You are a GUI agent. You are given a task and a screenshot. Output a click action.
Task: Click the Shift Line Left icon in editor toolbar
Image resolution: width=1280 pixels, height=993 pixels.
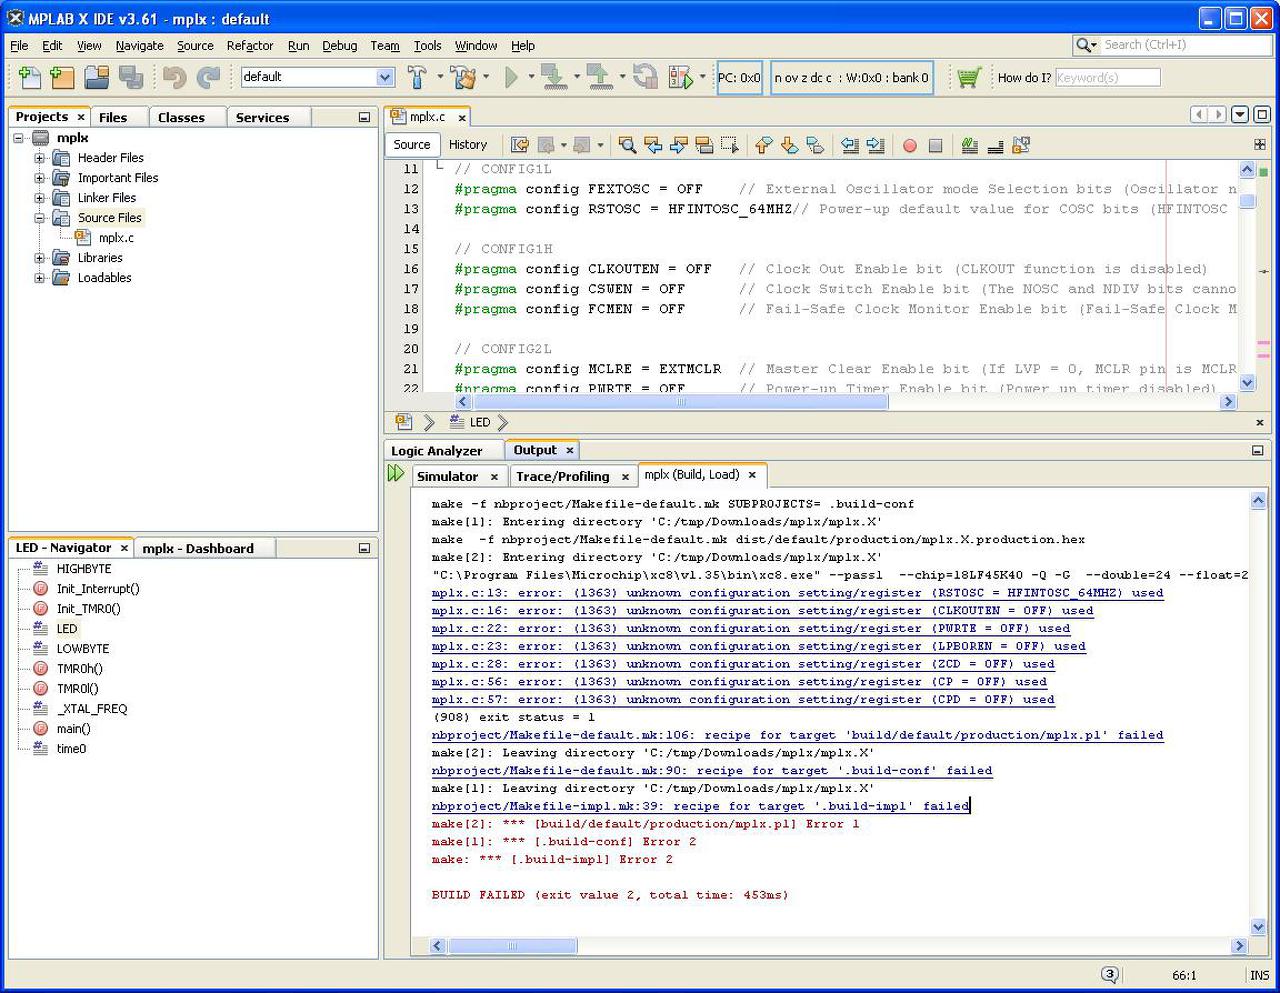click(x=849, y=145)
